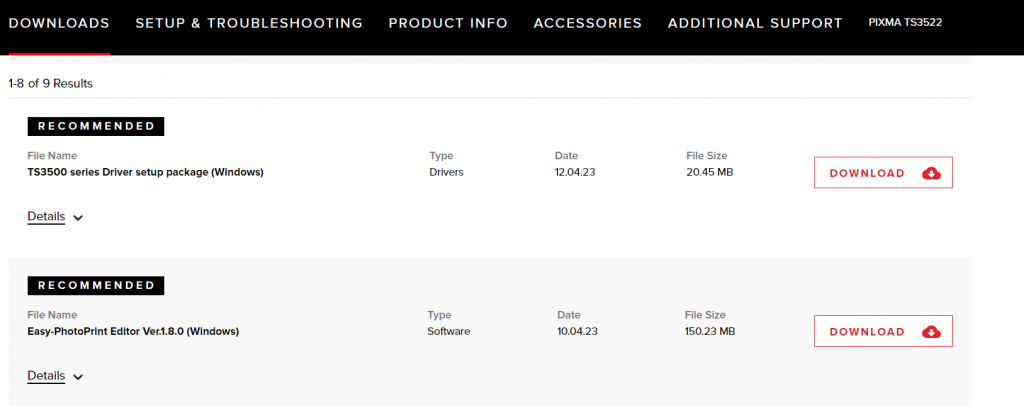
Task: Click Download button for TS3500 driver package
Action: pos(867,173)
